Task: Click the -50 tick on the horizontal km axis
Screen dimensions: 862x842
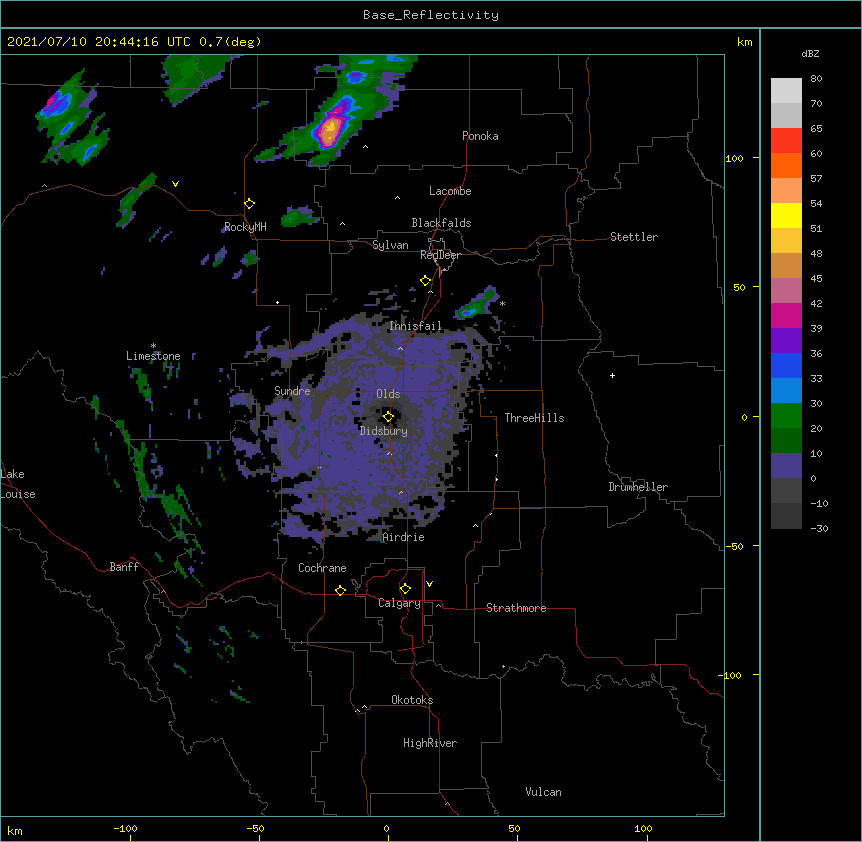Action: [255, 828]
